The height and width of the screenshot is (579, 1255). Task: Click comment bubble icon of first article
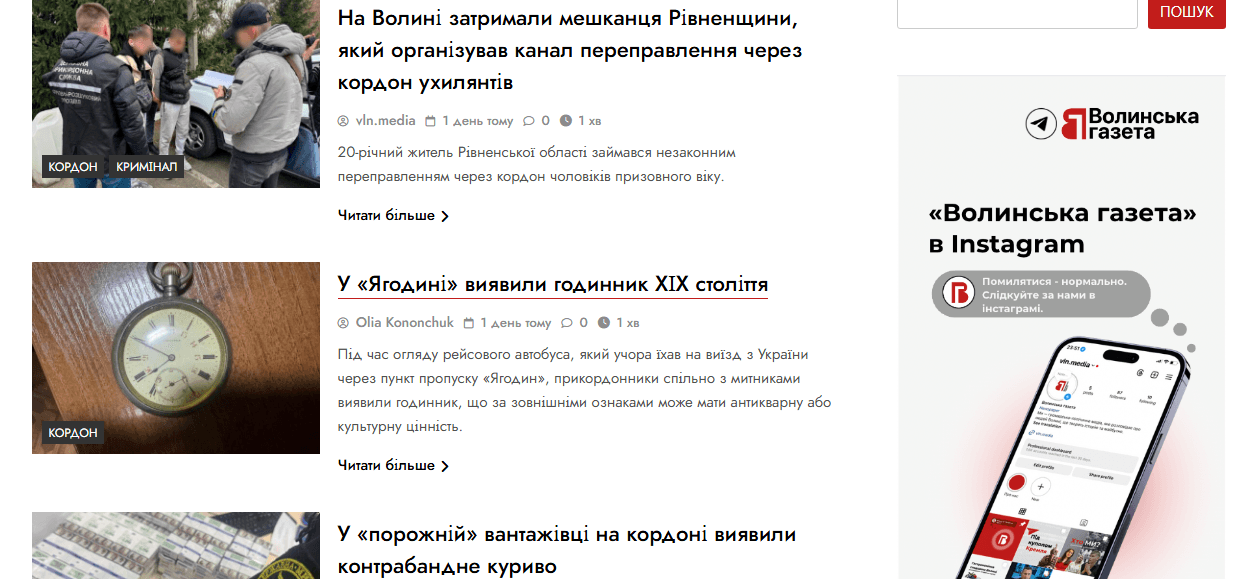[x=529, y=121]
